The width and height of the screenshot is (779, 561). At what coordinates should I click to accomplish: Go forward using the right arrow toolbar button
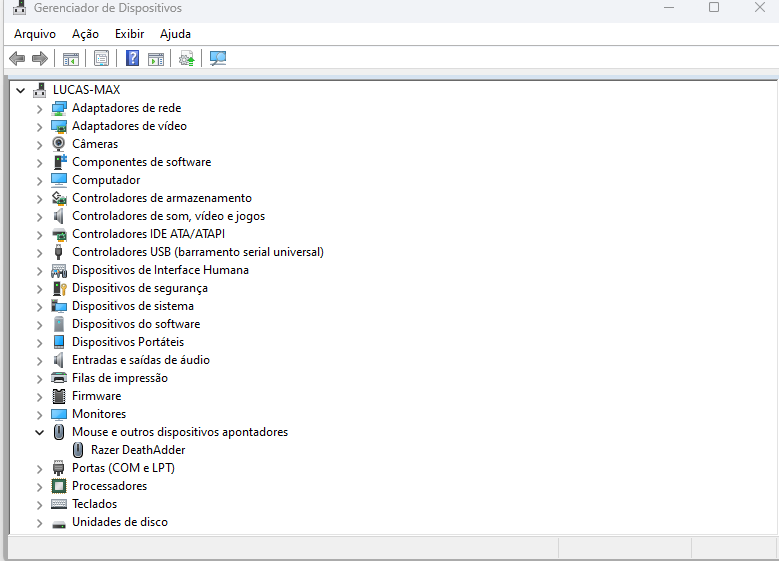coord(40,59)
